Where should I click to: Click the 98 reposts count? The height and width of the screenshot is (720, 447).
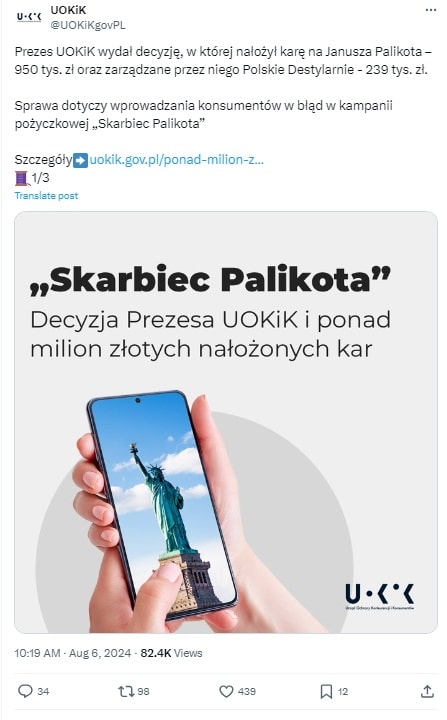point(143,692)
